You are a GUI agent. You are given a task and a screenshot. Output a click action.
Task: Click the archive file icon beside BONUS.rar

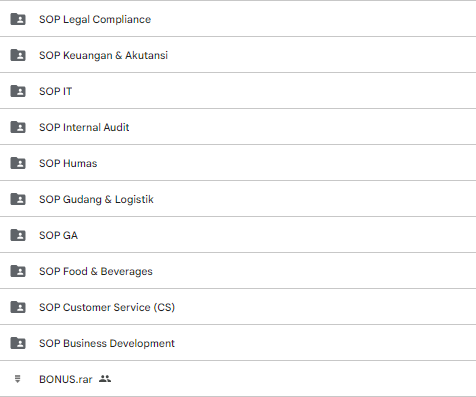click(x=18, y=379)
